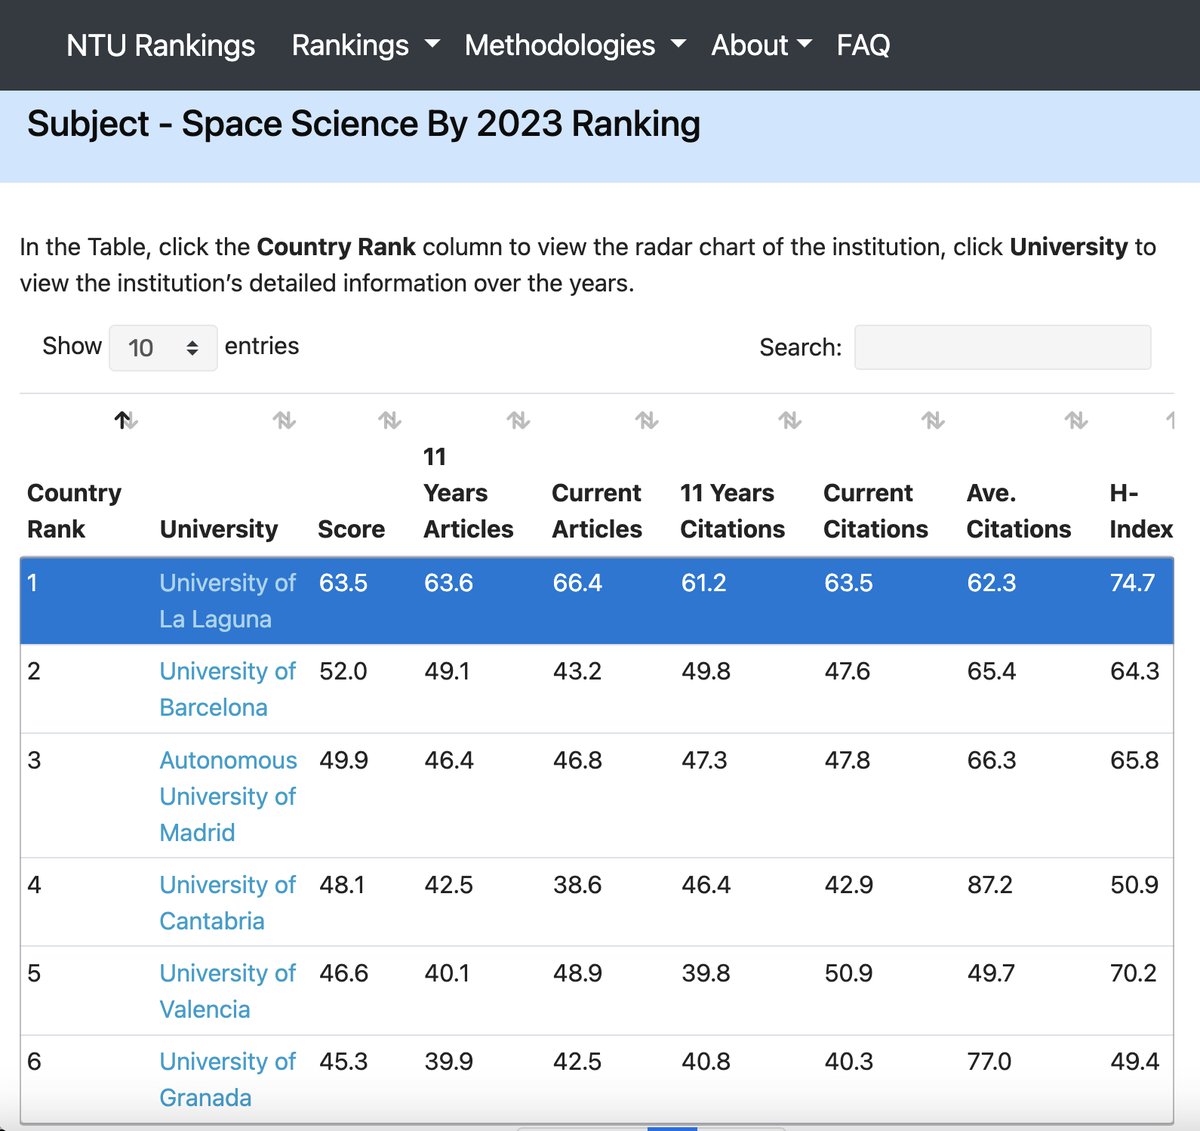
Task: Select score 52.0 for Barcelona
Action: point(343,671)
